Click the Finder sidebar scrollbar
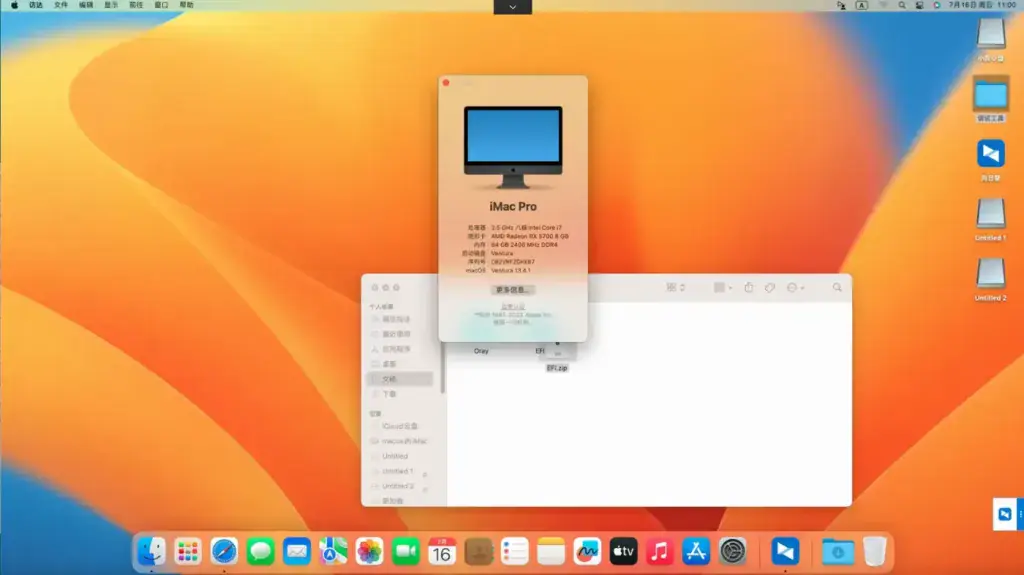This screenshot has height=575, width=1024. 443,369
